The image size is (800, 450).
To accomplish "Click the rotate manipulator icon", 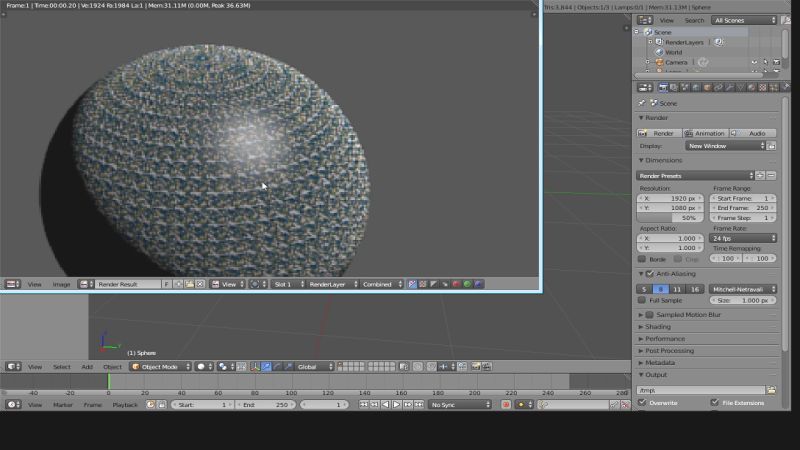I will (x=277, y=367).
